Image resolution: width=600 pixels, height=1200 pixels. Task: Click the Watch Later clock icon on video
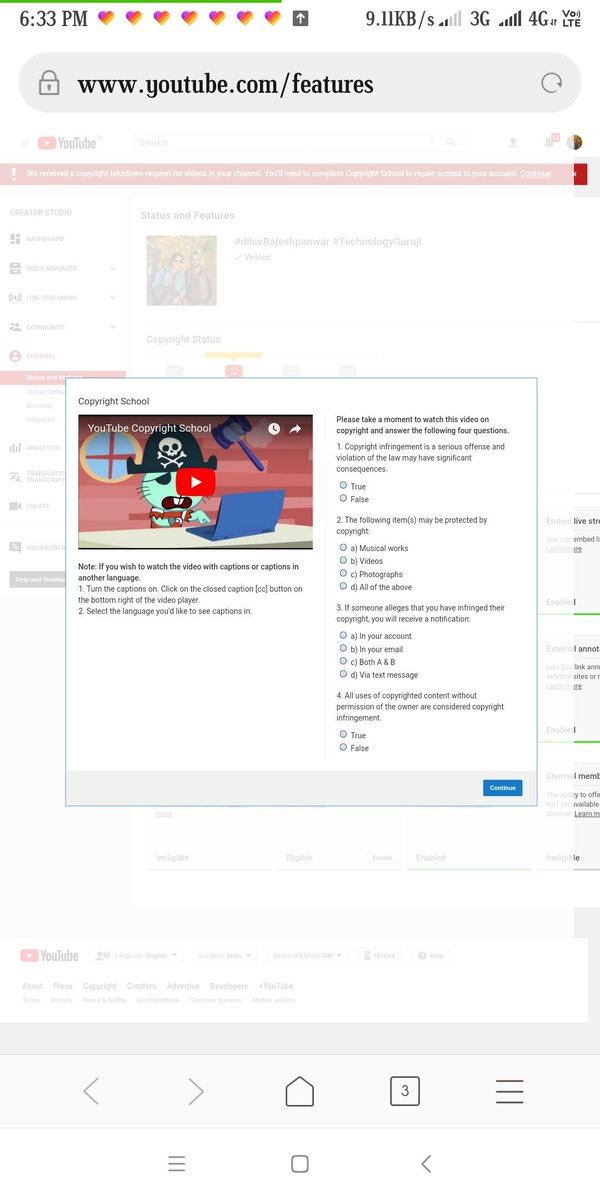274,429
